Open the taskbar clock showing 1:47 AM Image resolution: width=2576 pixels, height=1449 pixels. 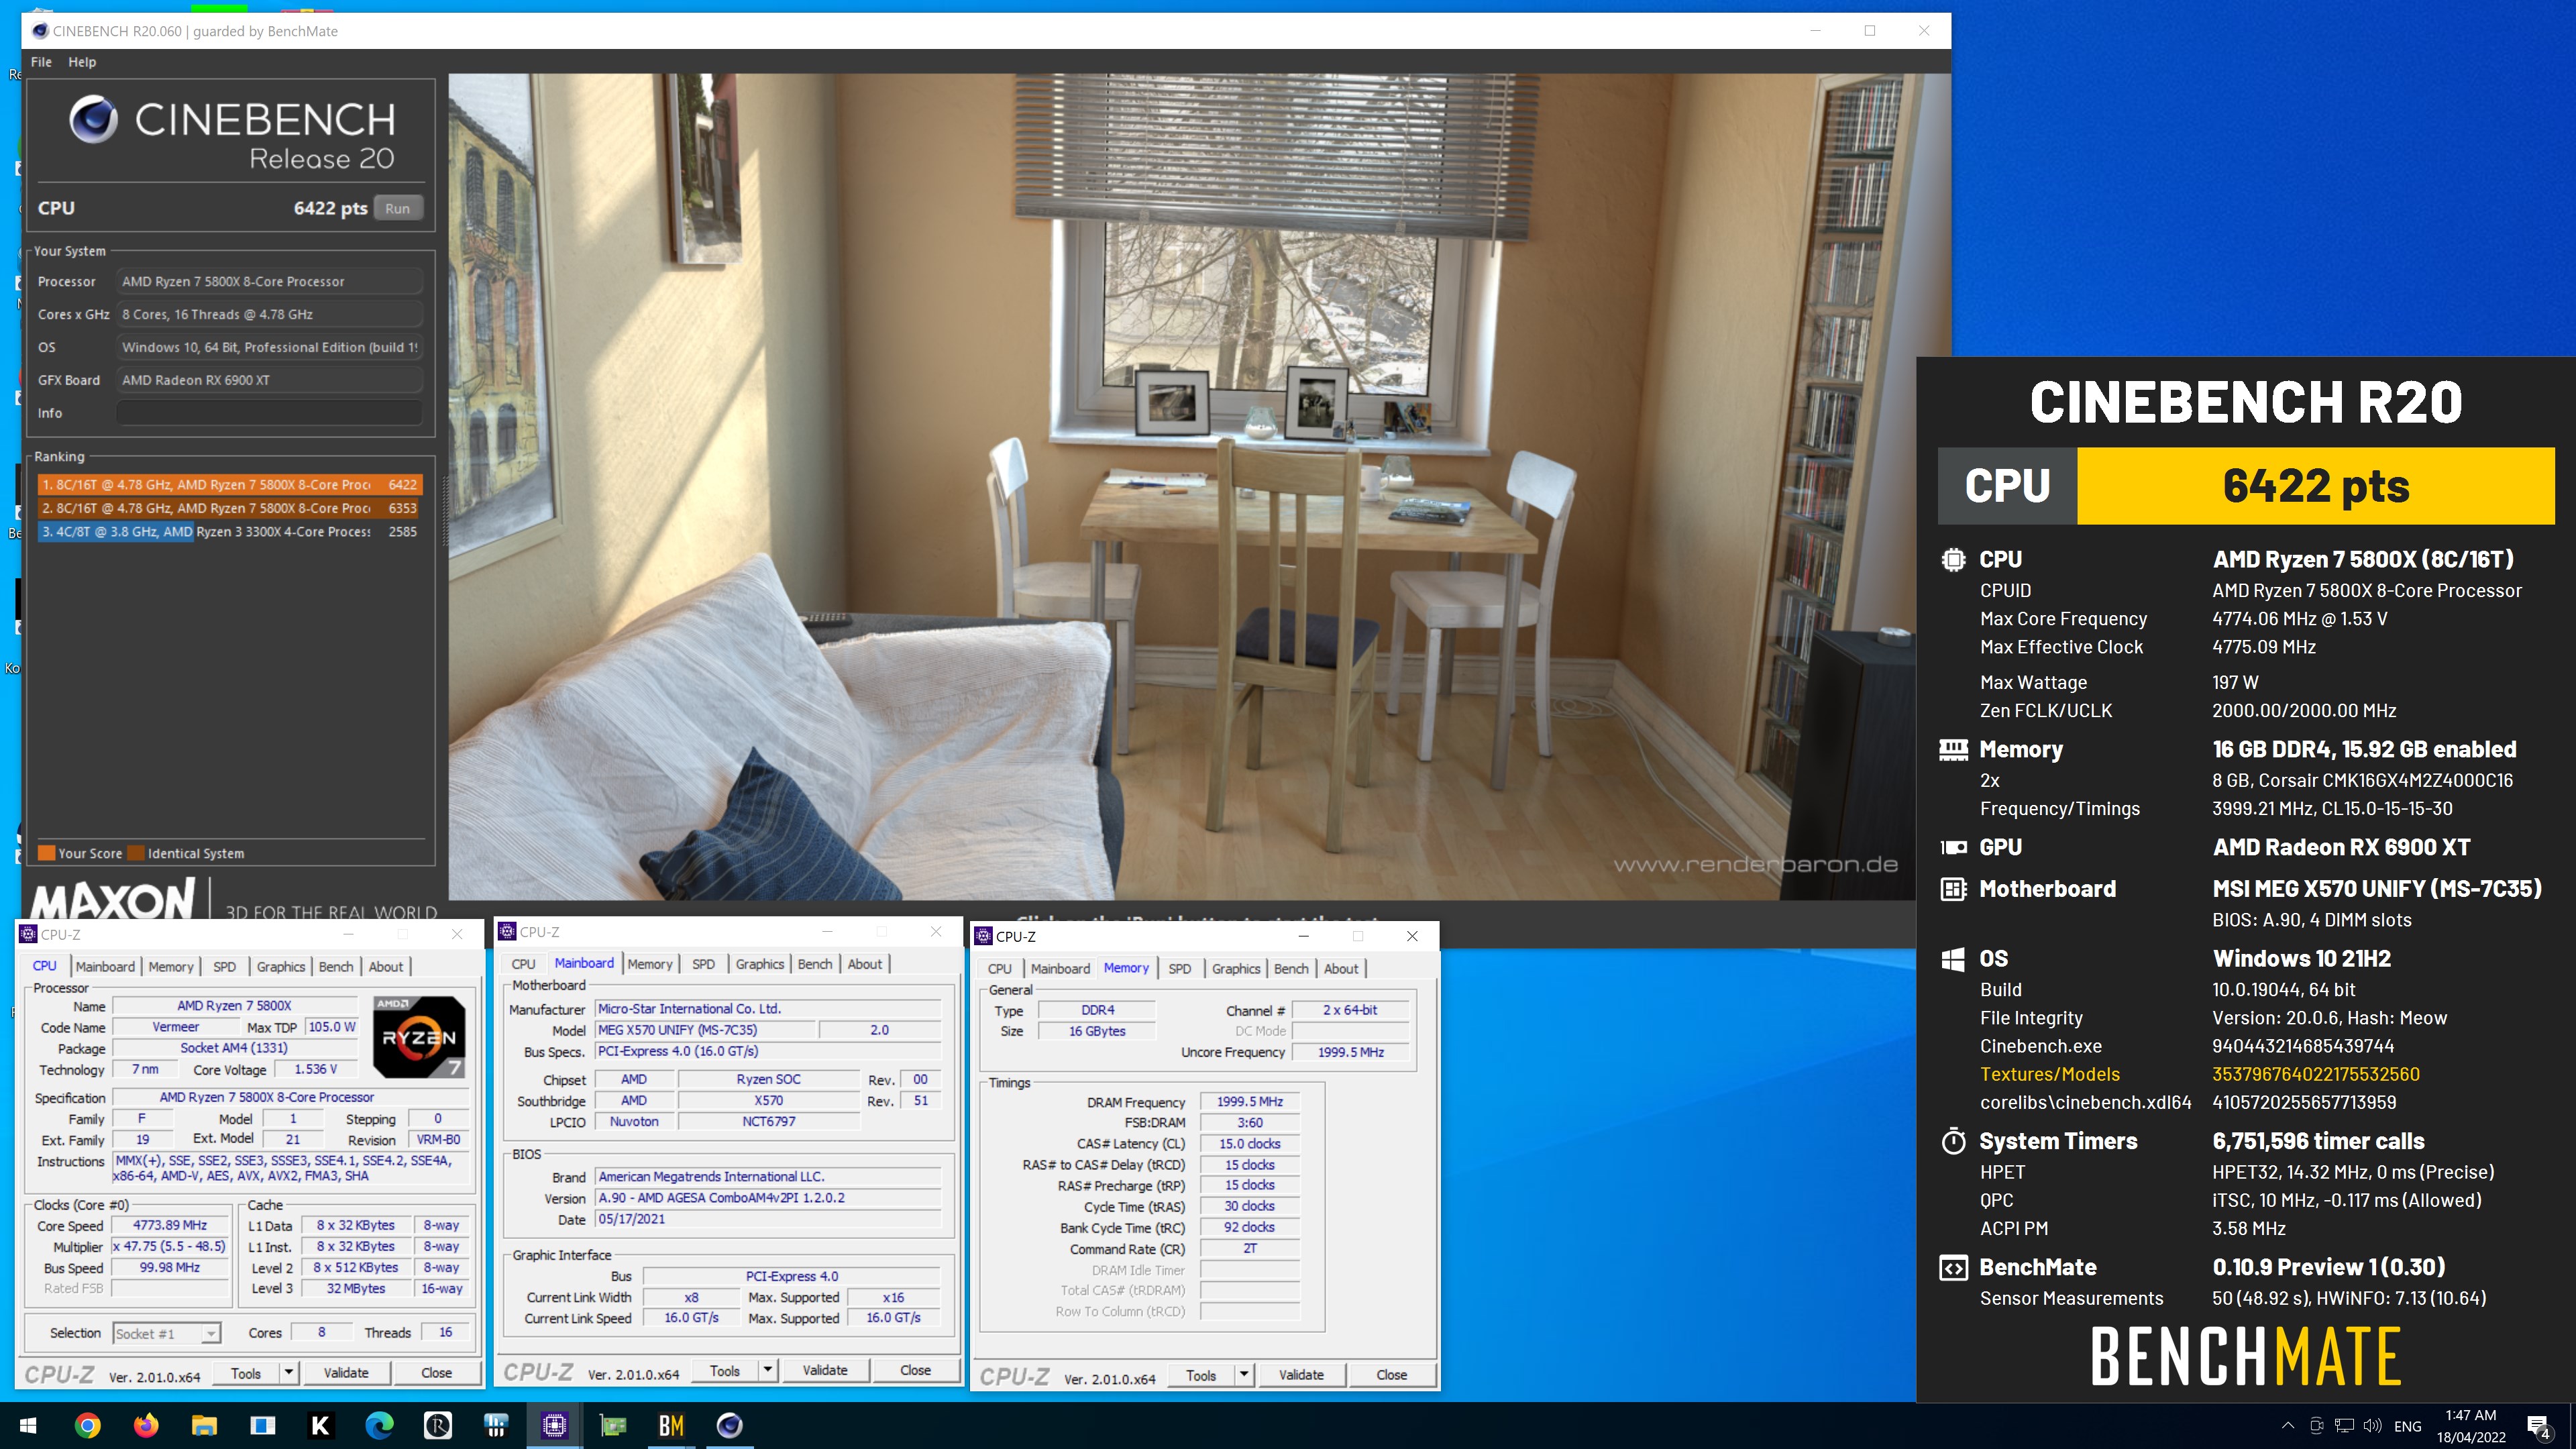(2470, 1426)
